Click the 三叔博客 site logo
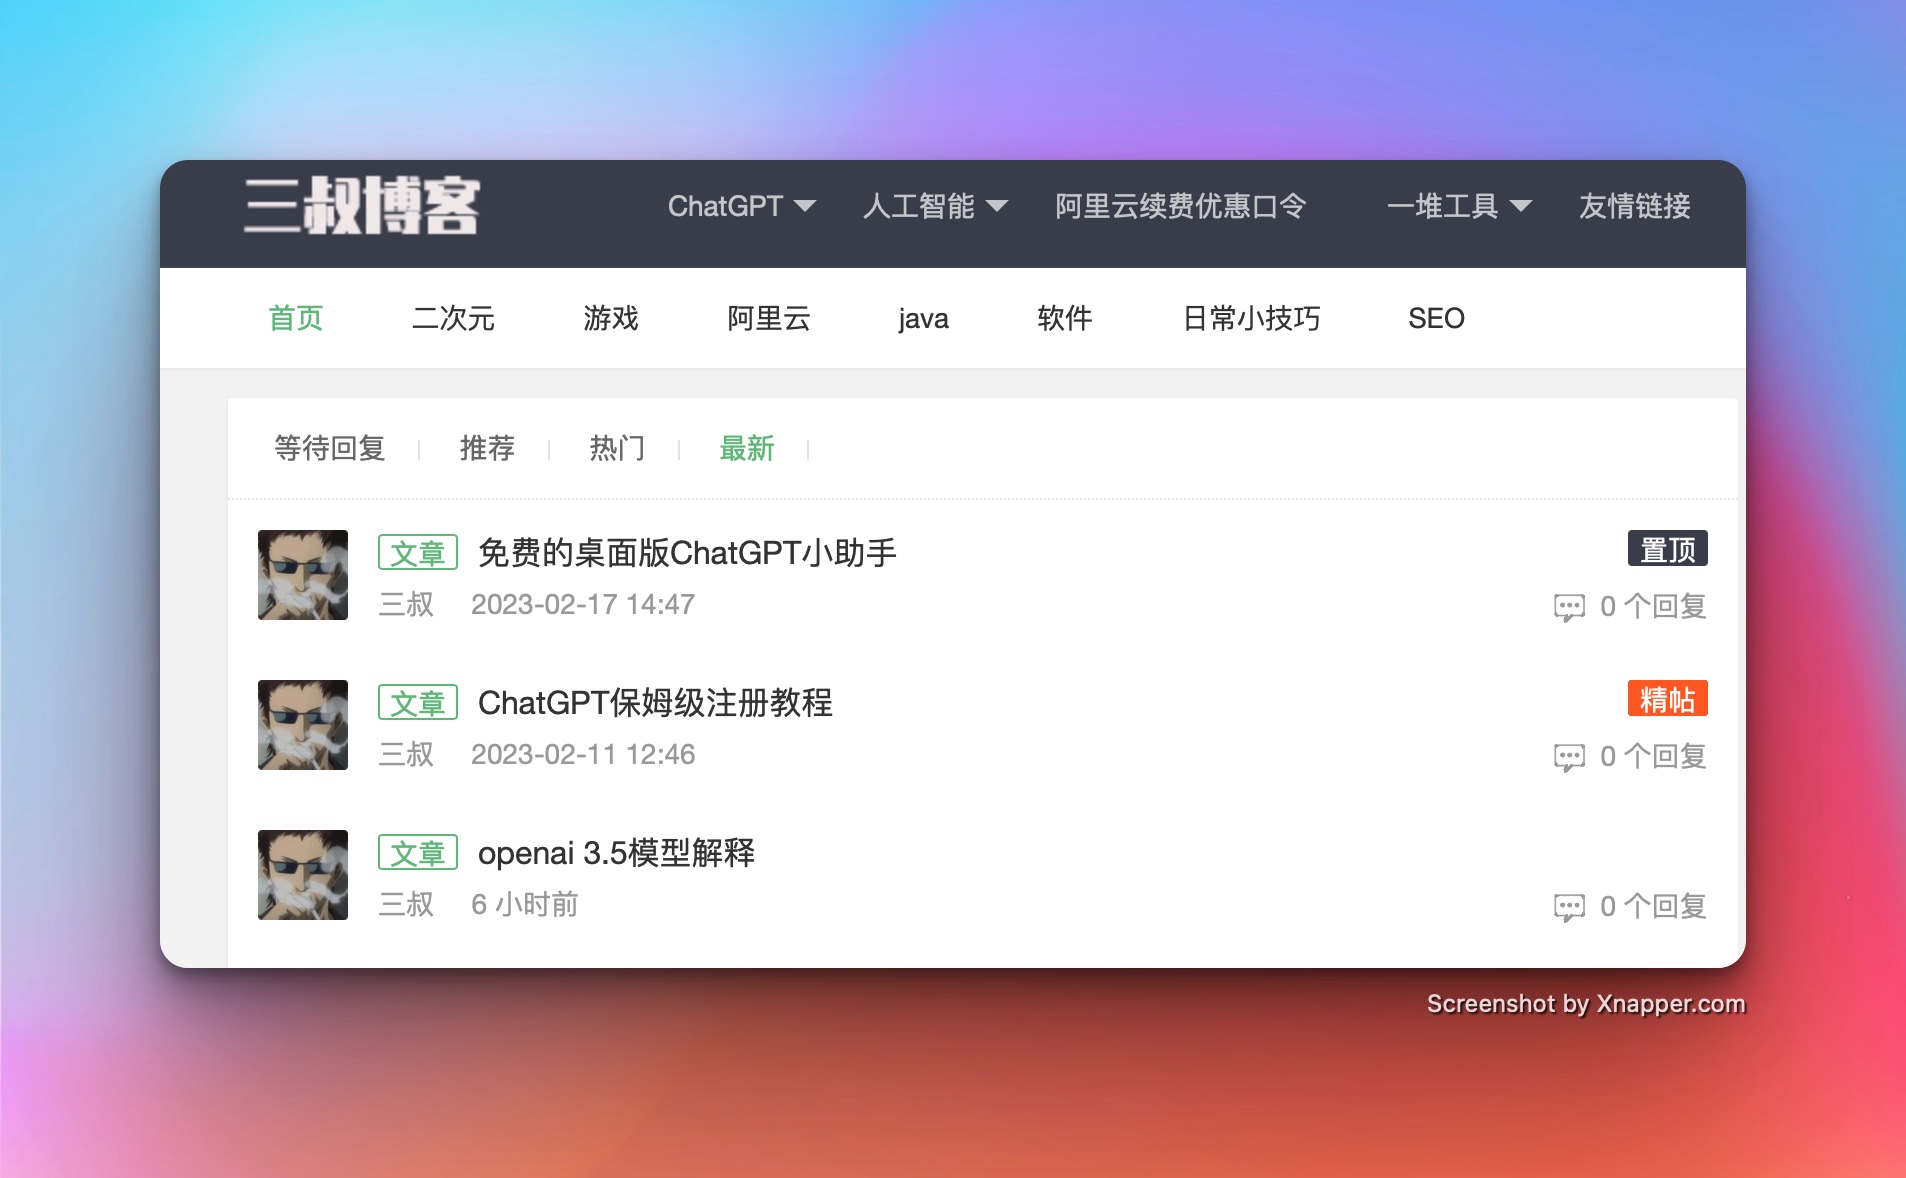Screen dimensions: 1906x1178 pyautogui.click(x=362, y=206)
